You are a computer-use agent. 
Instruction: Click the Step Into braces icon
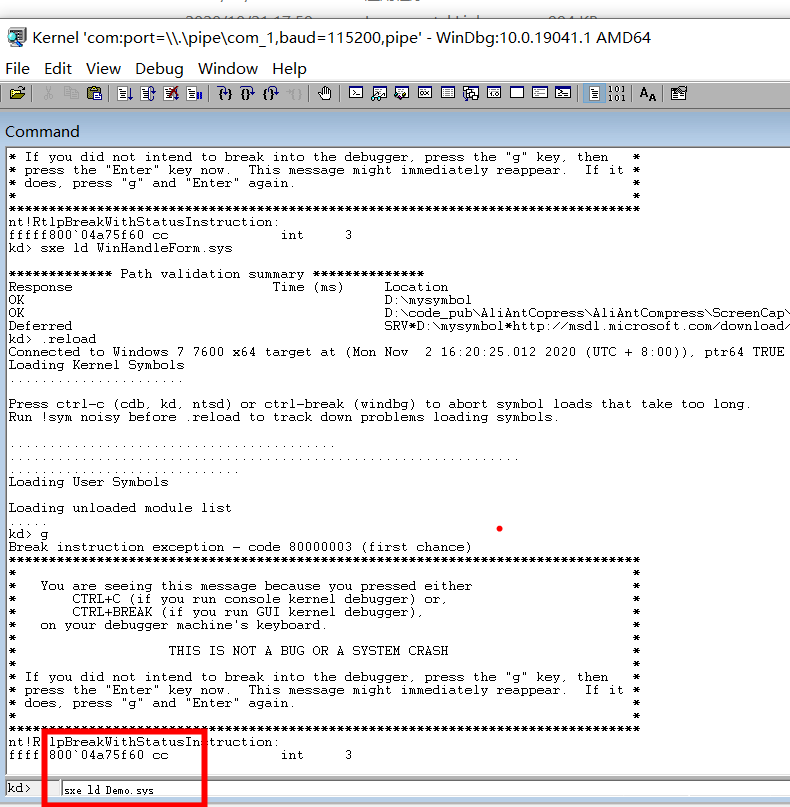pyautogui.click(x=225, y=93)
